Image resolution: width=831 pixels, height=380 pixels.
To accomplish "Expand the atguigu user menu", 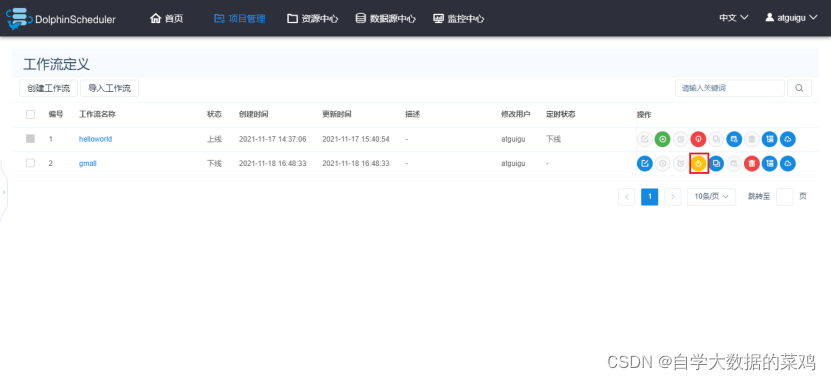I will (x=791, y=17).
